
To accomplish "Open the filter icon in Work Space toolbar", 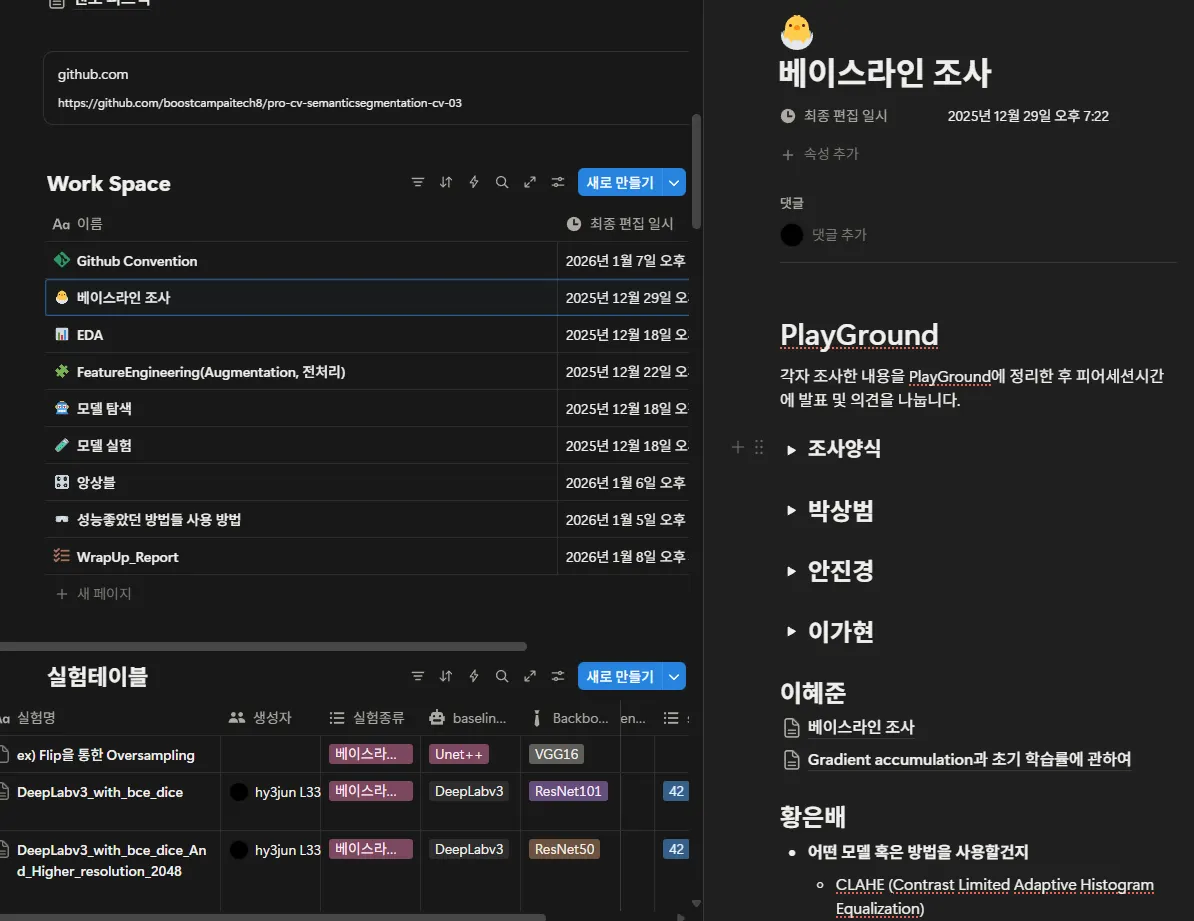I will pos(417,182).
